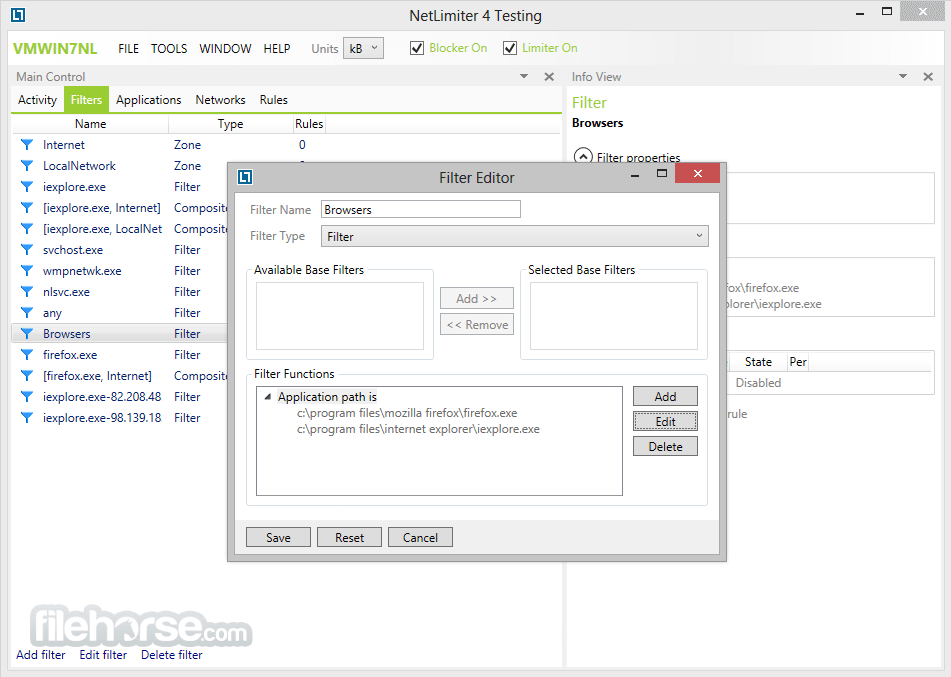Click the funnel icon beside any

tap(27, 312)
